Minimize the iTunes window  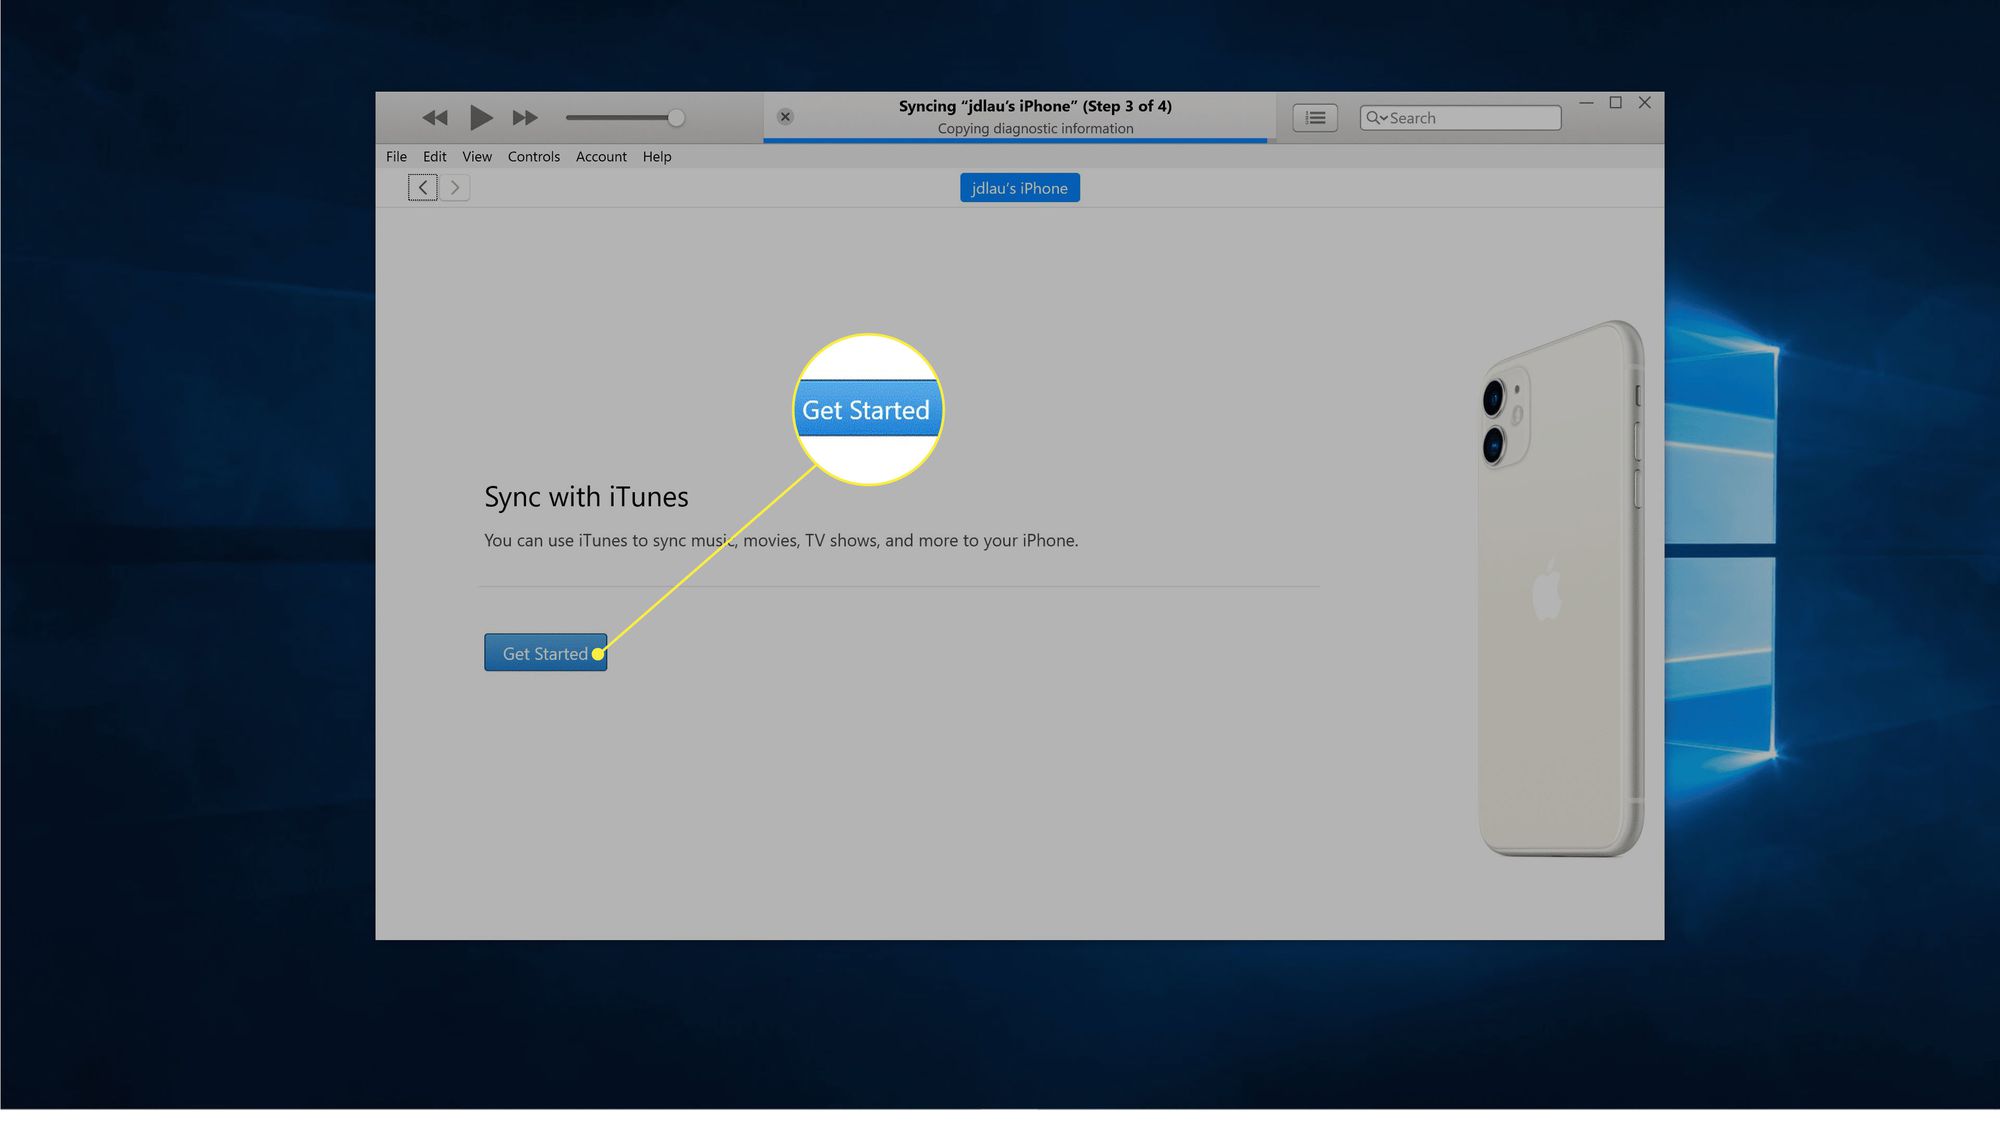(1586, 103)
